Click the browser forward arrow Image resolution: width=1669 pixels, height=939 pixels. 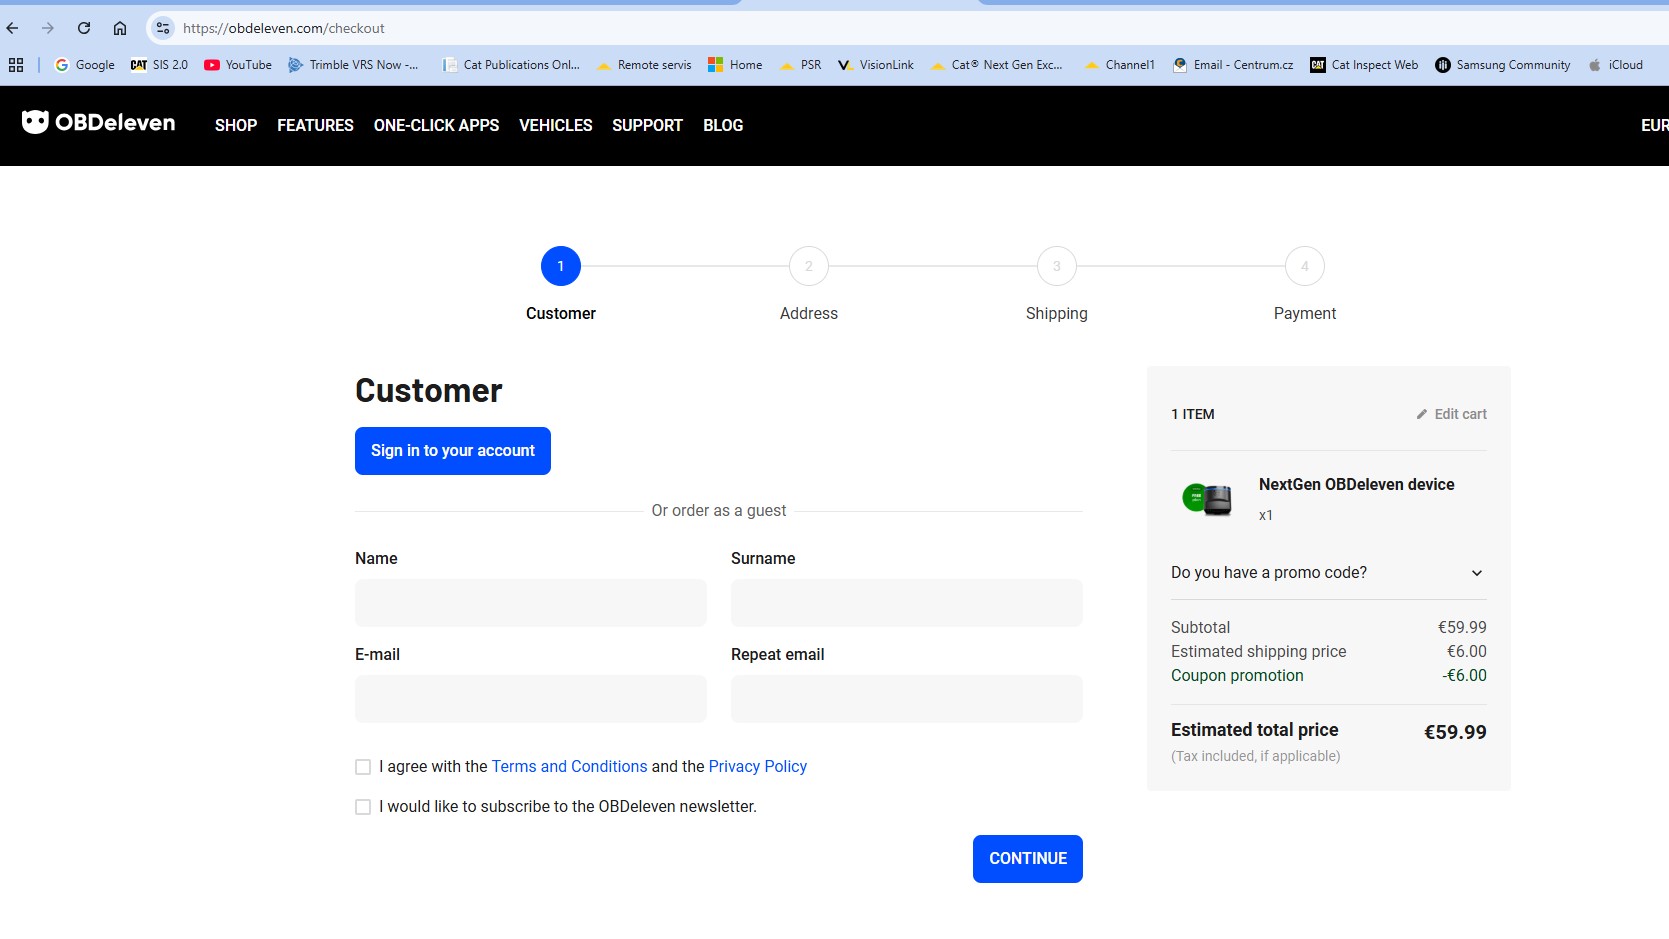point(47,28)
